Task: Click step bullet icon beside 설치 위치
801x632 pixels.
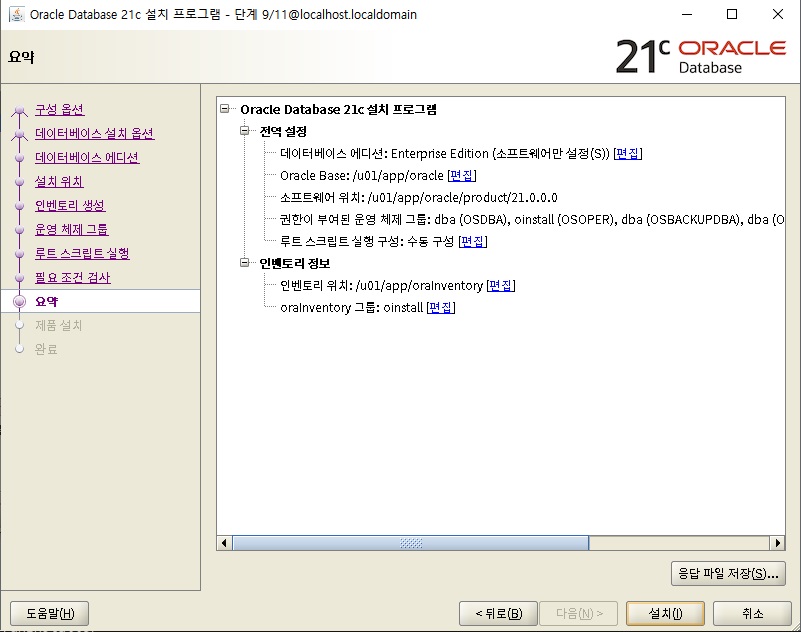Action: pos(19,182)
